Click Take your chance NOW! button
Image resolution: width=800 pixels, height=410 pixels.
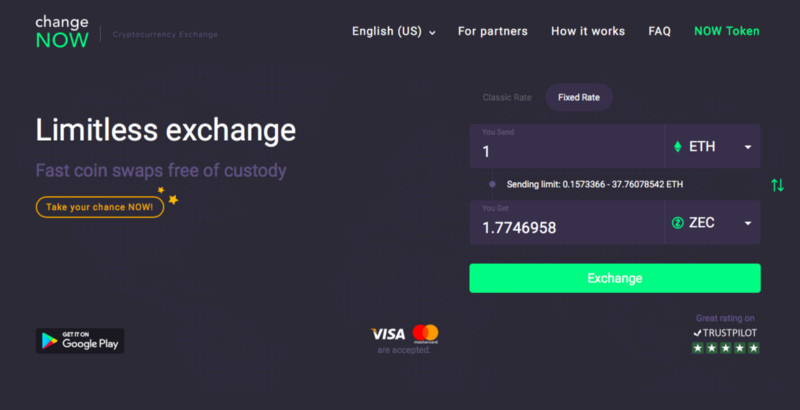(x=99, y=207)
